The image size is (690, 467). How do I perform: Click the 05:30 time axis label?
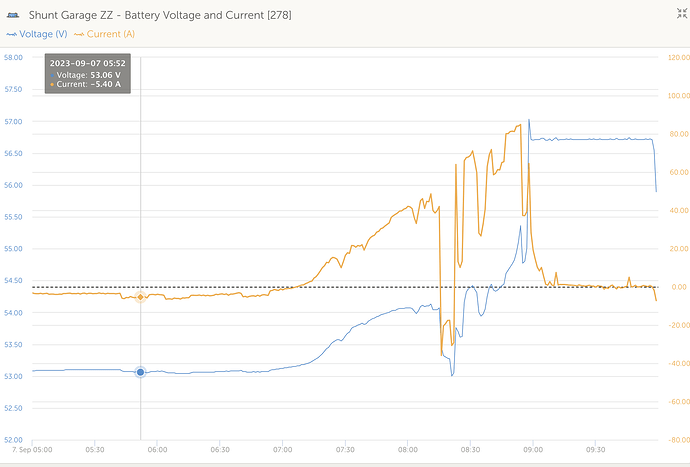pyautogui.click(x=95, y=450)
